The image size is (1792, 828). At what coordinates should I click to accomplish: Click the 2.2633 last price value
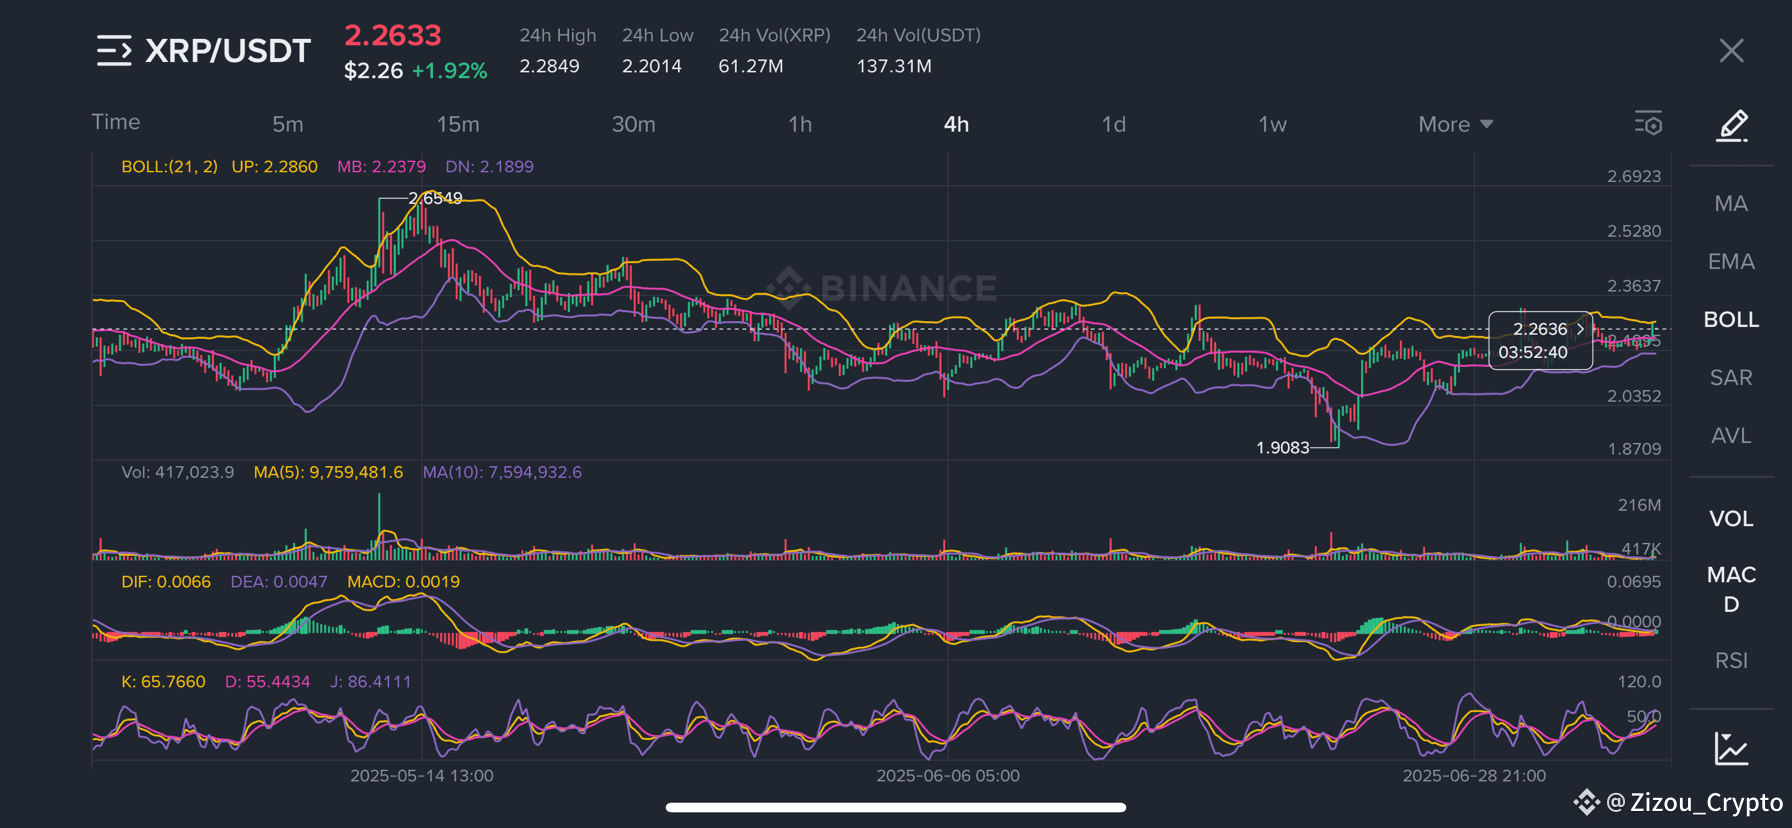pyautogui.click(x=393, y=36)
